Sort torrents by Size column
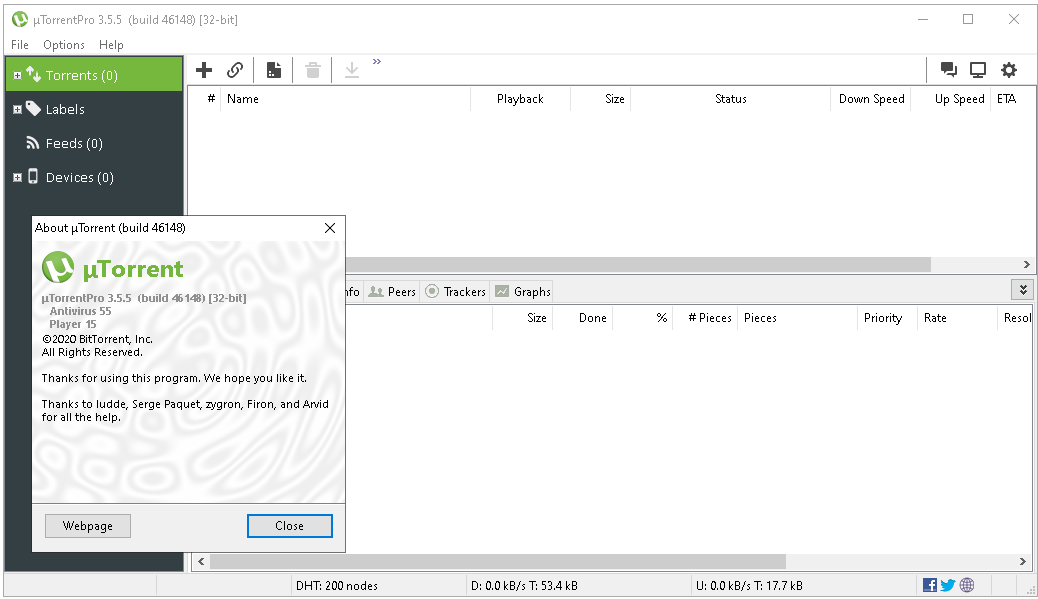The width and height of the screenshot is (1038, 599). pos(600,99)
